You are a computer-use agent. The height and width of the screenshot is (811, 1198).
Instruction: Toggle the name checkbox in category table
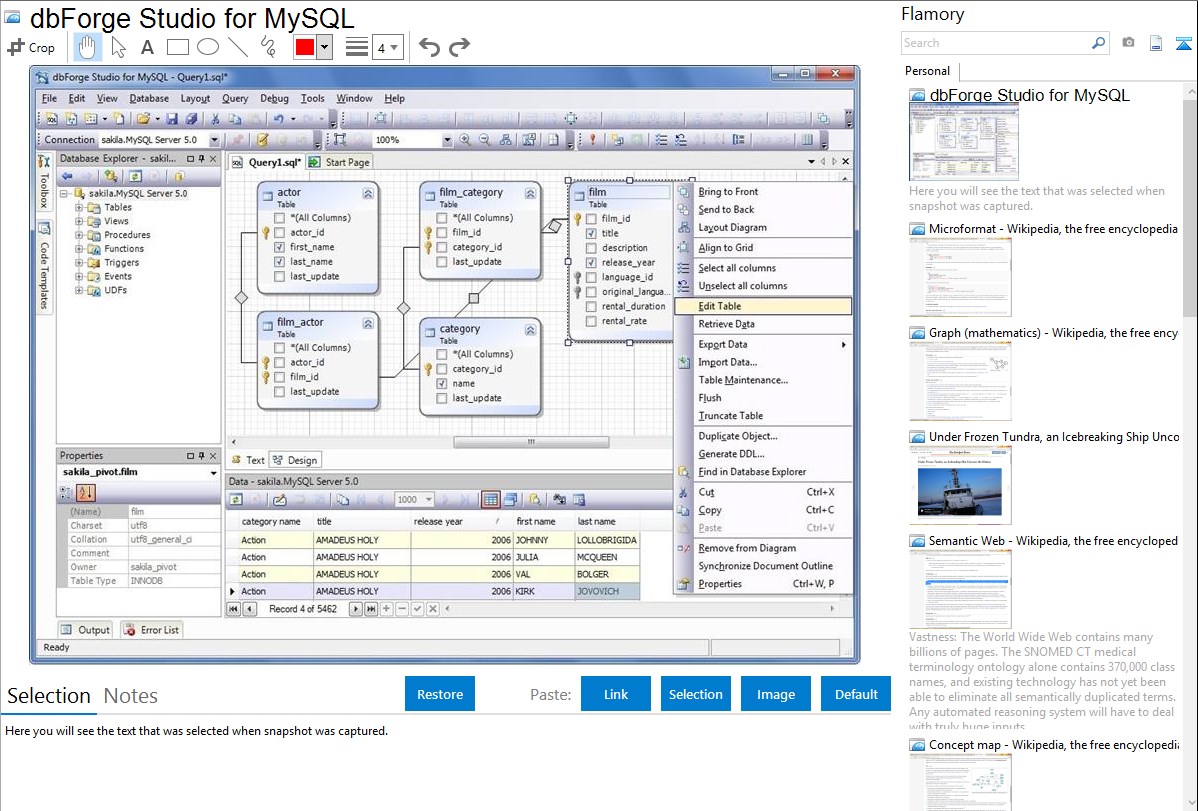coord(442,384)
